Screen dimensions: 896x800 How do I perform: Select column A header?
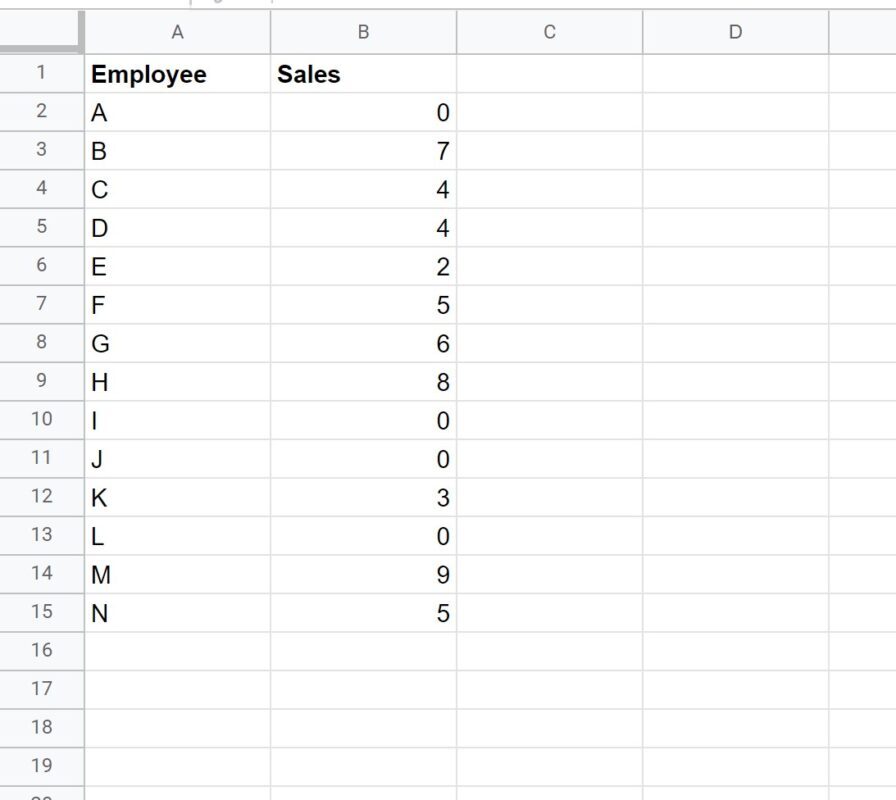point(178,32)
